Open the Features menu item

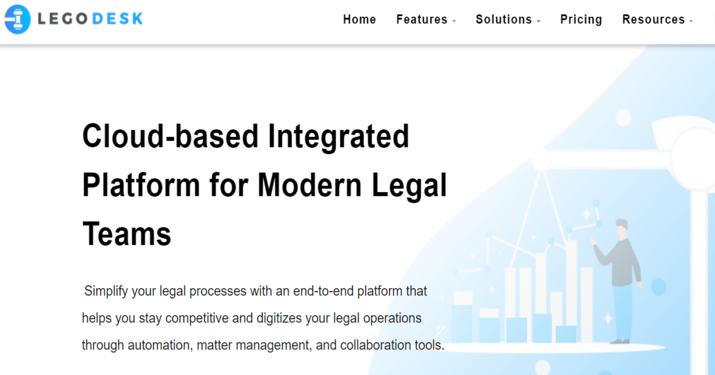coord(422,20)
